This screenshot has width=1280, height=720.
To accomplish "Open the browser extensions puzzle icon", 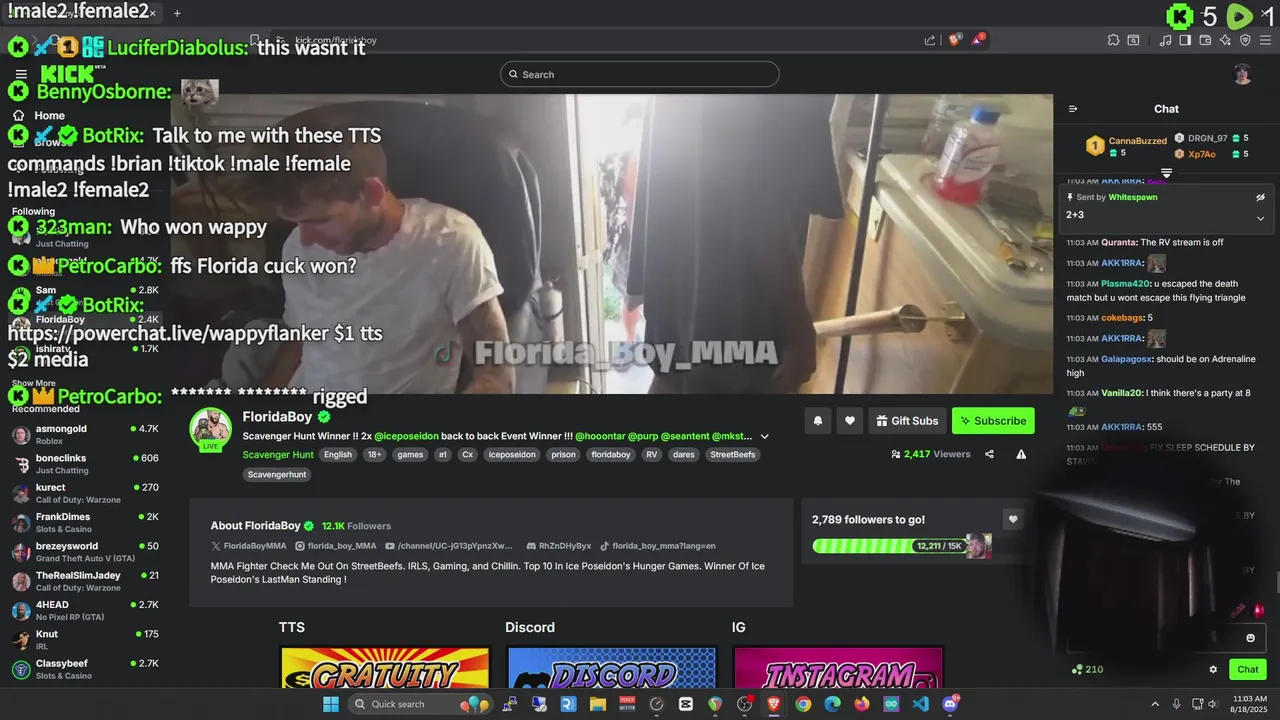I will pos(1113,40).
